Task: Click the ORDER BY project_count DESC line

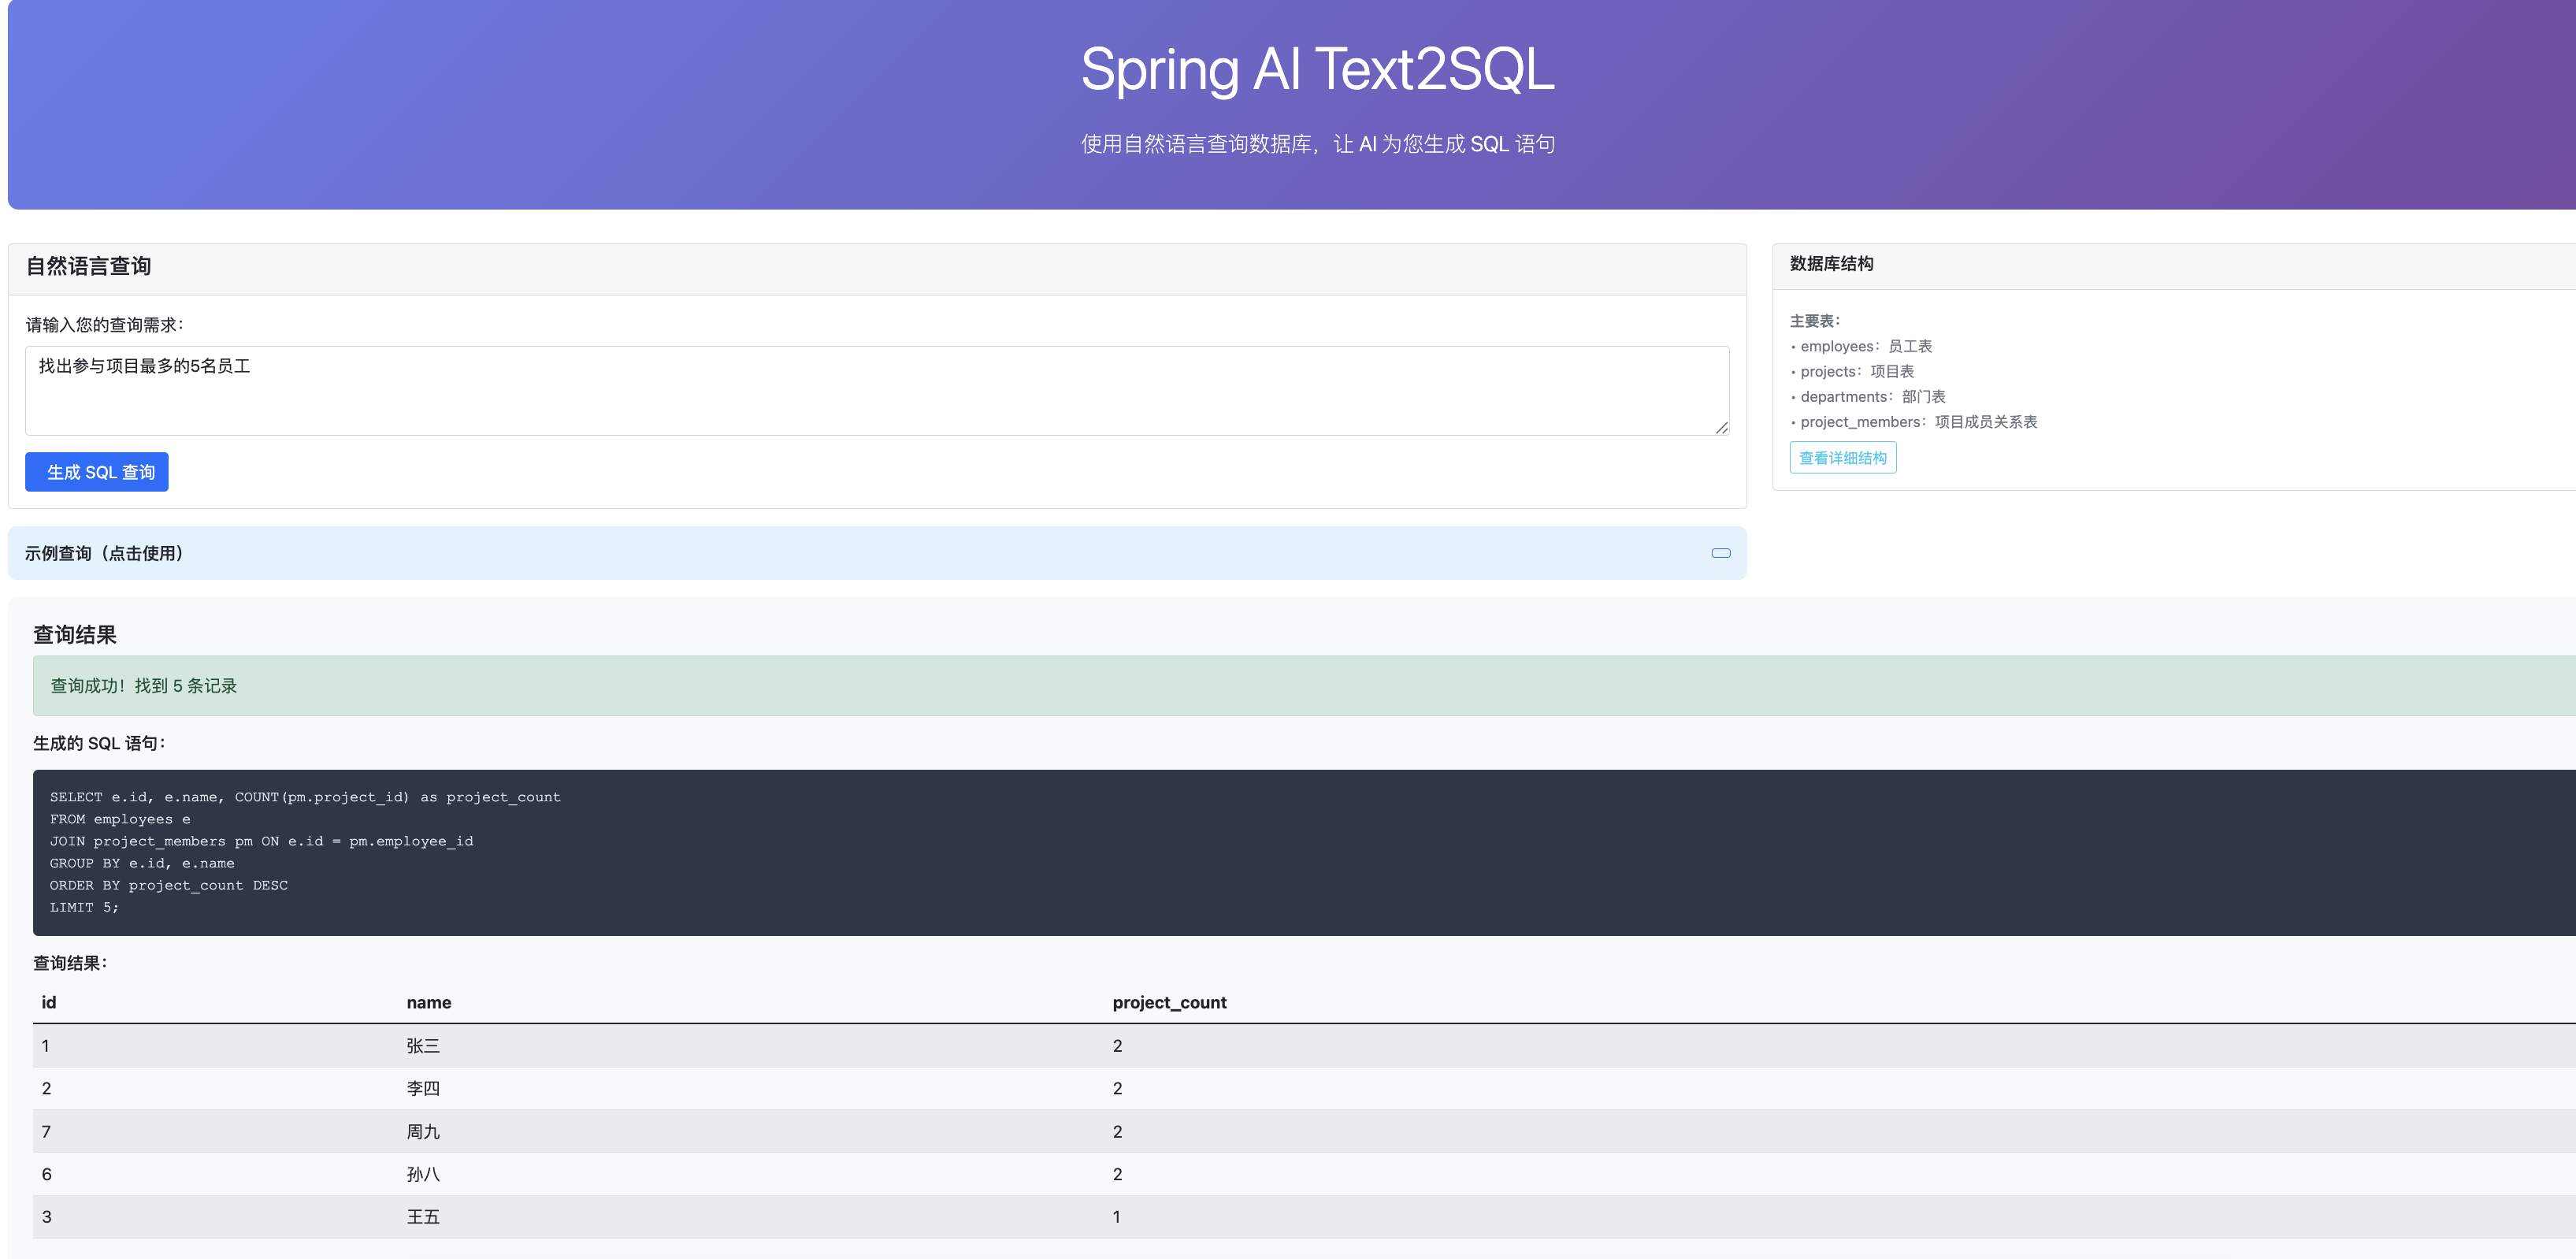Action: (x=169, y=885)
